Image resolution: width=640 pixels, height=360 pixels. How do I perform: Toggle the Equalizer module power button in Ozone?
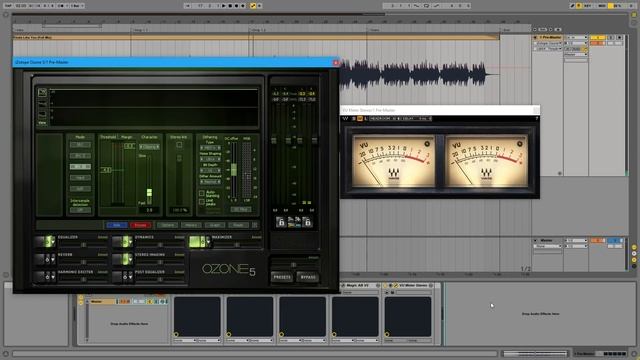coord(48,242)
